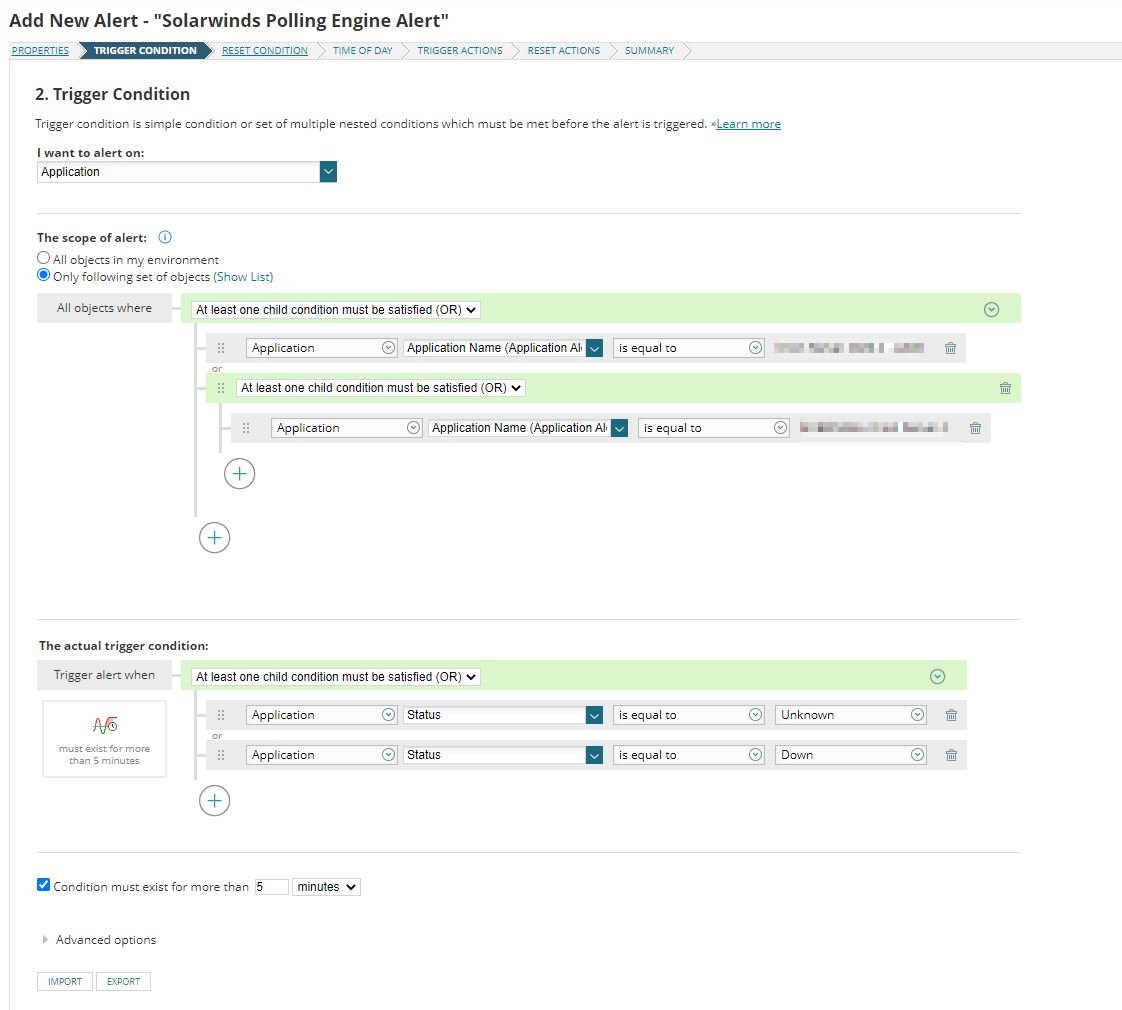Viewport: 1122px width, 1010px height.
Task: Open nested scope OR operator dropdown
Action: (381, 388)
